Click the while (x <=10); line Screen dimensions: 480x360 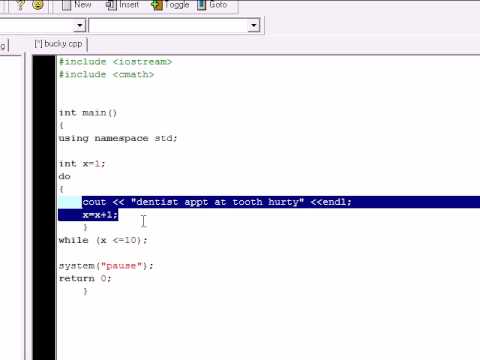(x=103, y=240)
